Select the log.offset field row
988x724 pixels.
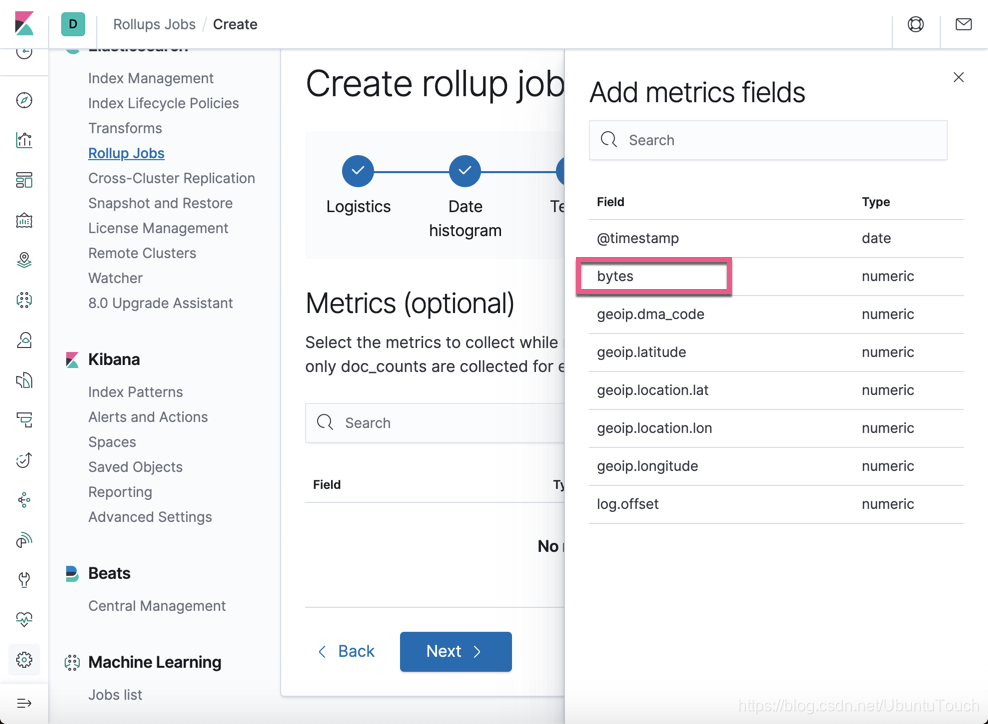click(x=776, y=504)
